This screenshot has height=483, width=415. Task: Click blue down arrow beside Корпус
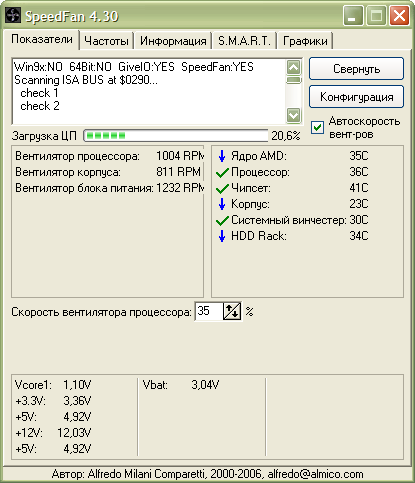222,204
